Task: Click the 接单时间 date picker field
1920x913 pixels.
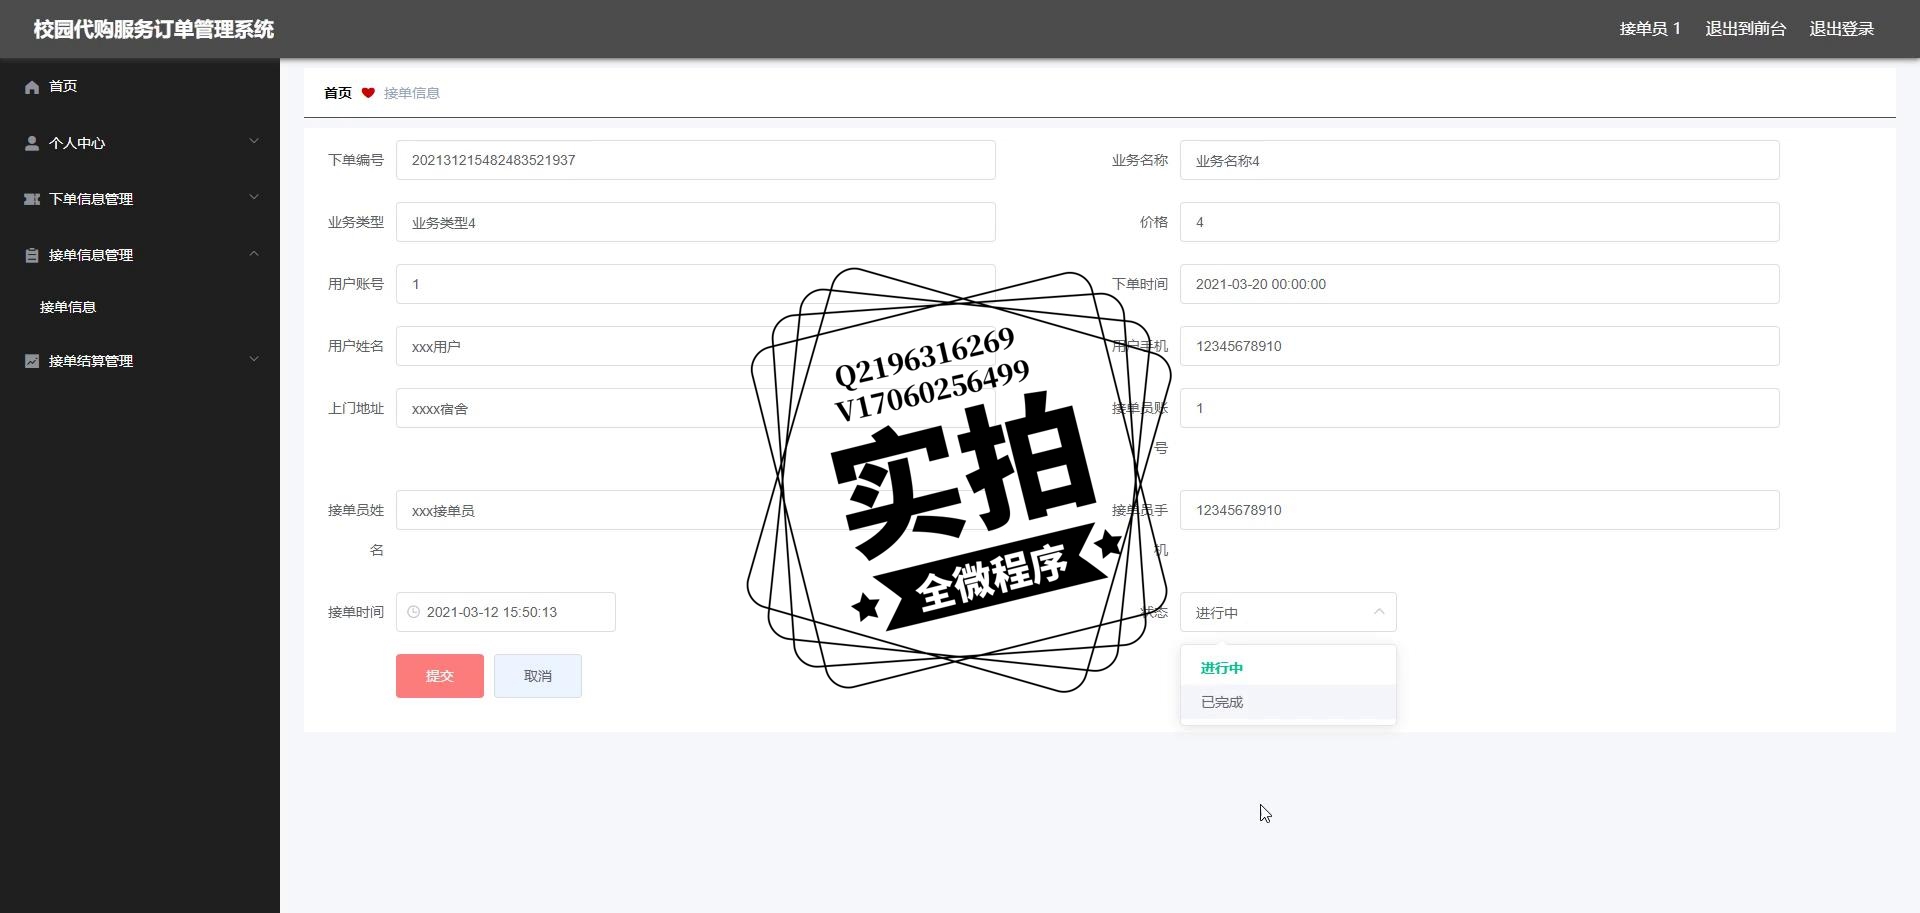Action: 506,612
